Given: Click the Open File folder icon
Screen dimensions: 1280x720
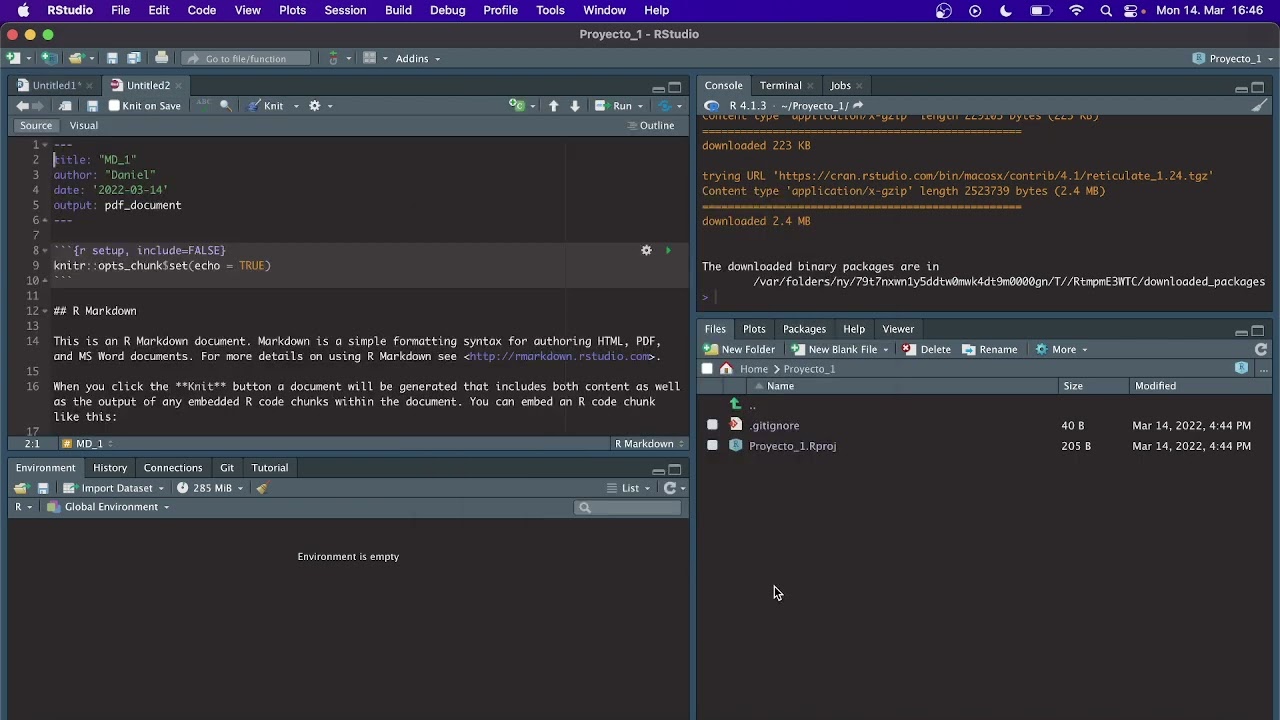Looking at the screenshot, I should pyautogui.click(x=75, y=58).
